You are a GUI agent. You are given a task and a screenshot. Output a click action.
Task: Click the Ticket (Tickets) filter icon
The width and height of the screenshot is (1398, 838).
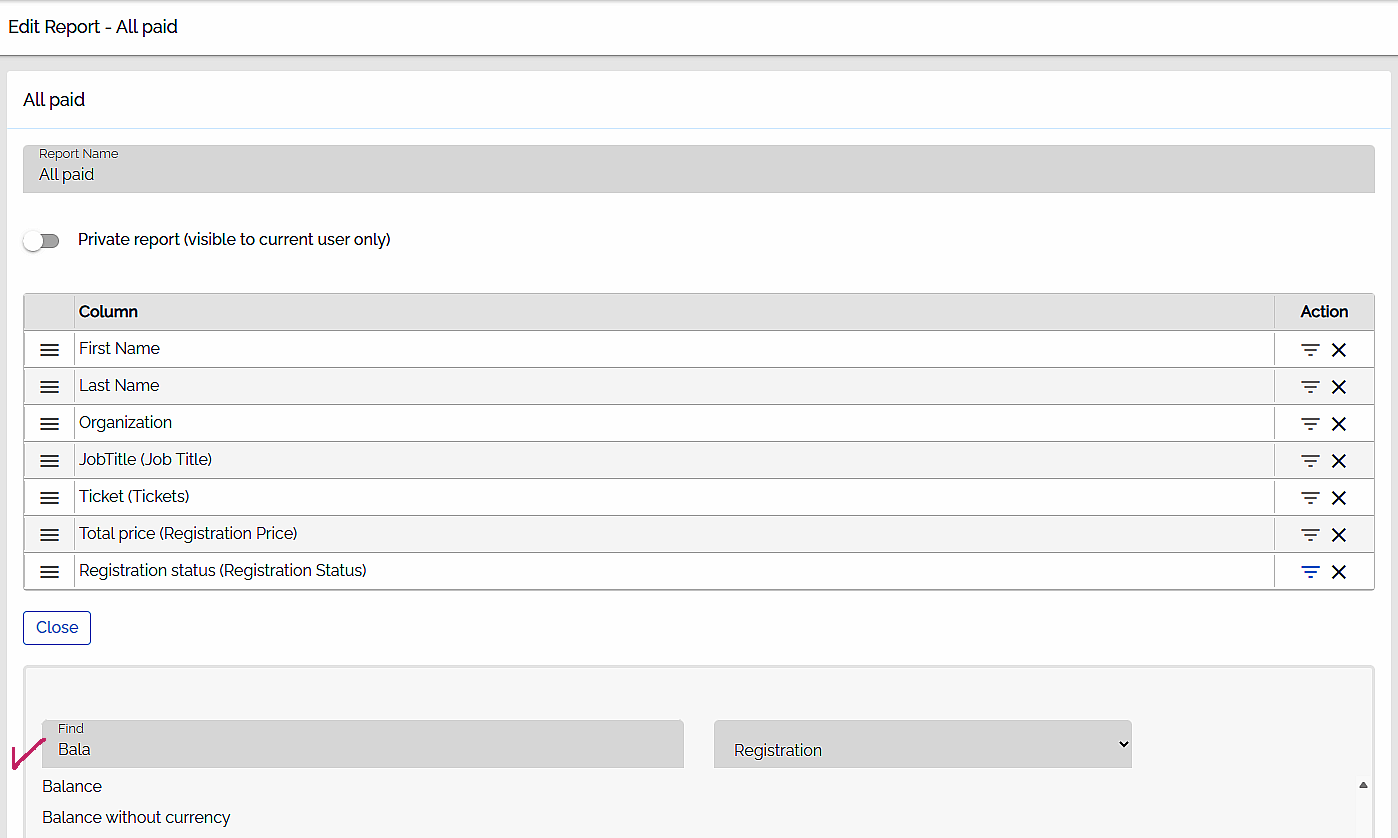[1310, 498]
